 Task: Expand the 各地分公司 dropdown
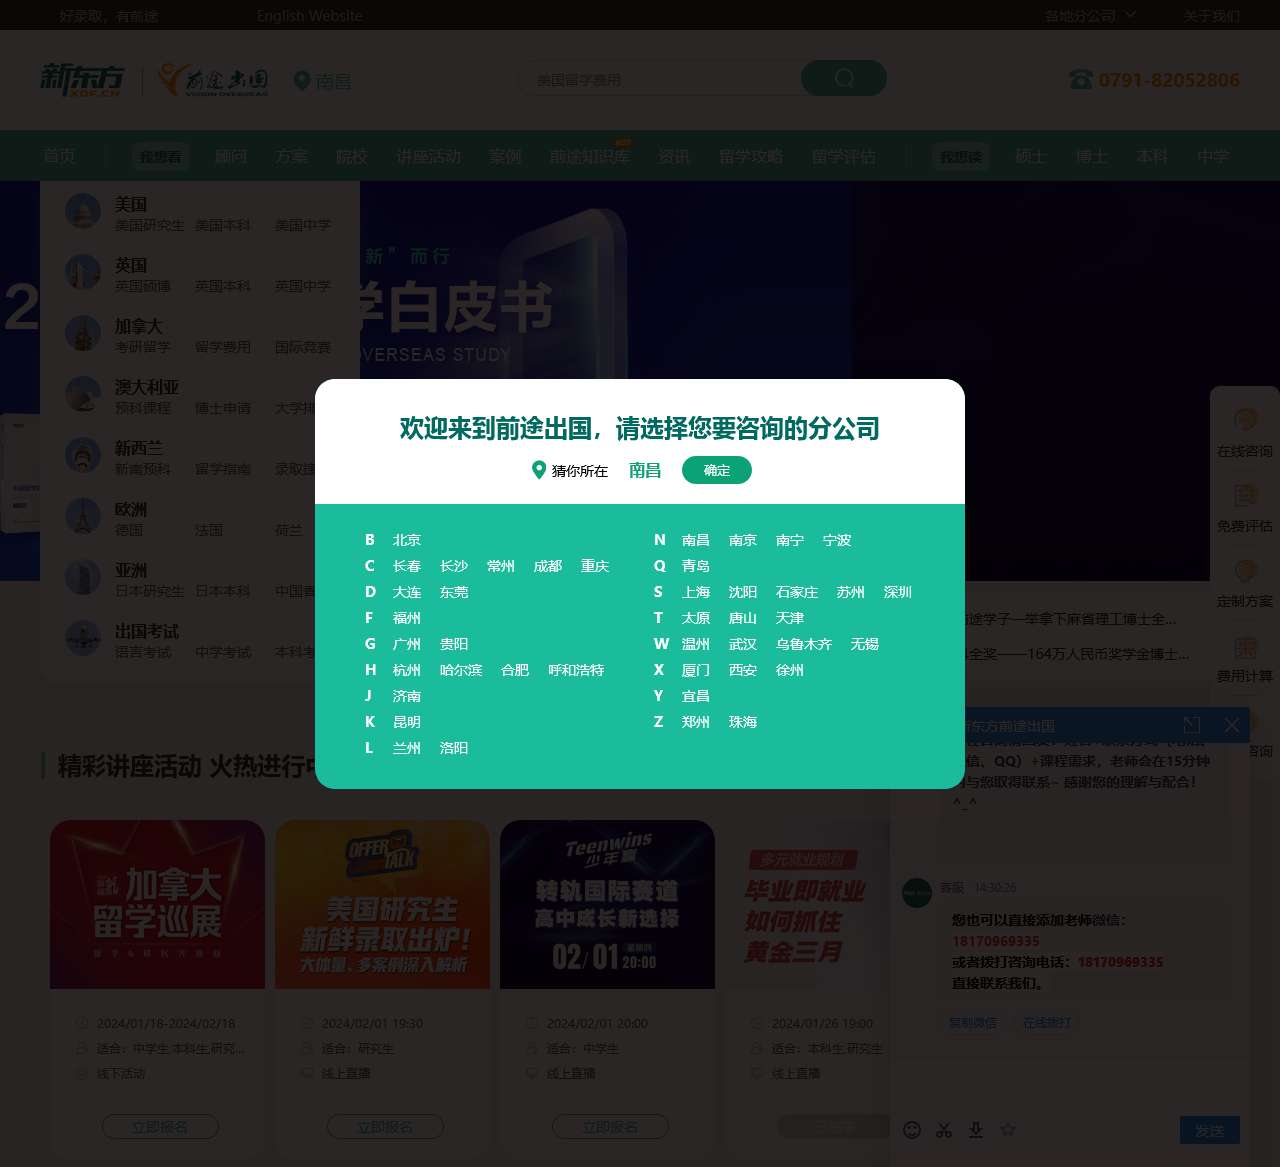pos(1091,15)
